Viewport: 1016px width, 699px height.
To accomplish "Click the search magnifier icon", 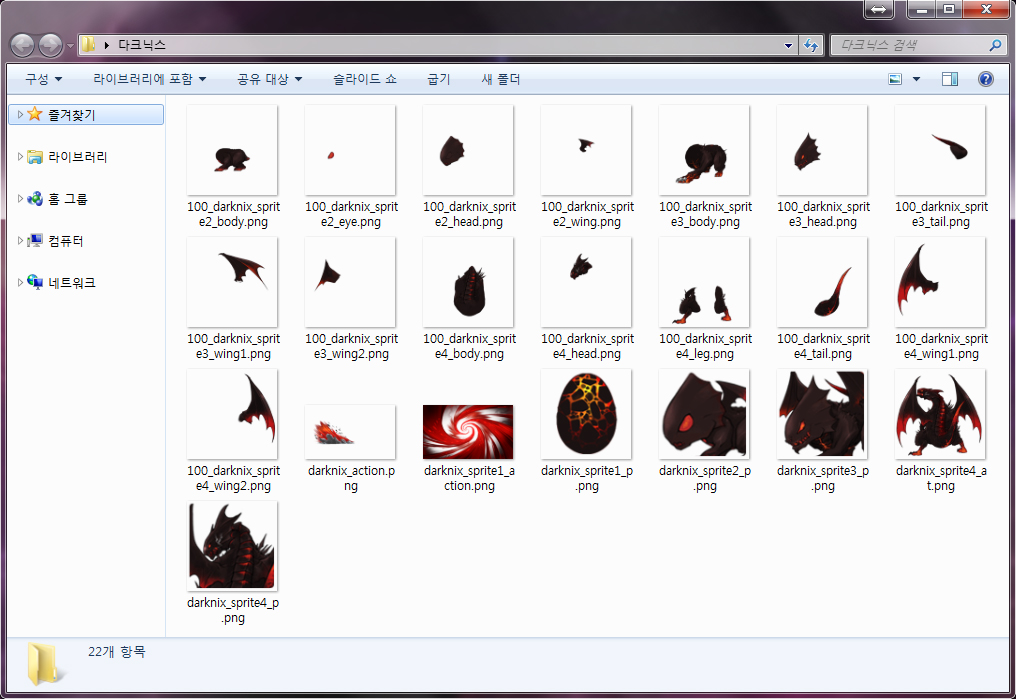I will tap(995, 45).
